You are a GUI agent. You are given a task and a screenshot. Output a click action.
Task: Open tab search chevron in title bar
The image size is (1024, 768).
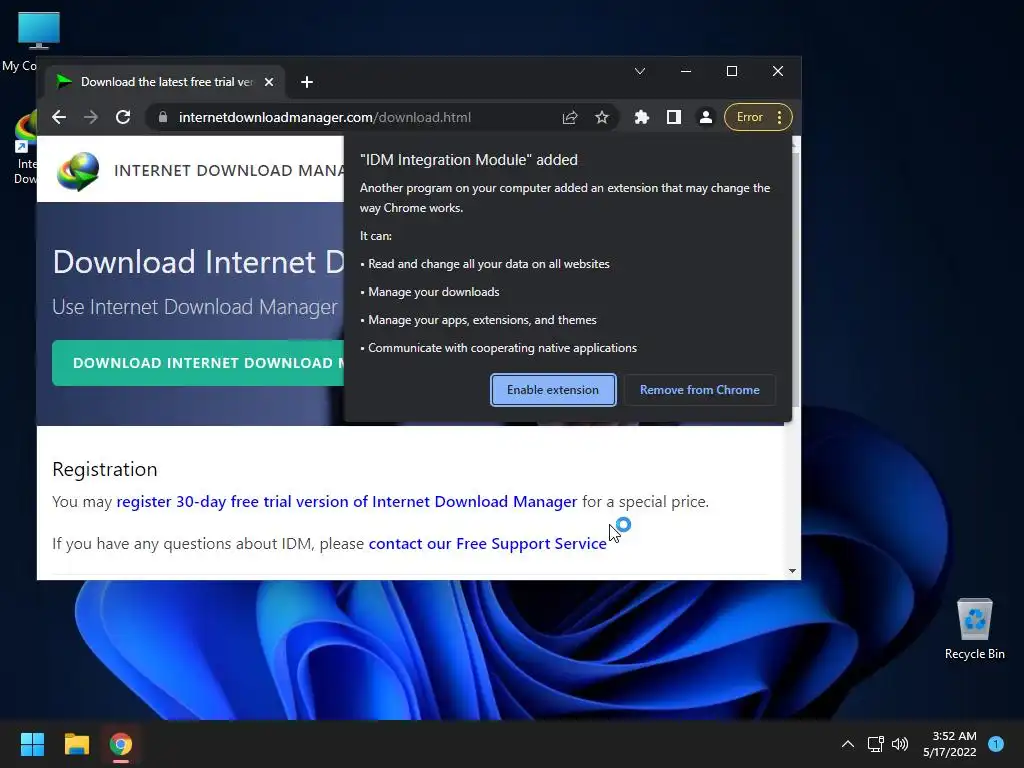click(x=640, y=71)
